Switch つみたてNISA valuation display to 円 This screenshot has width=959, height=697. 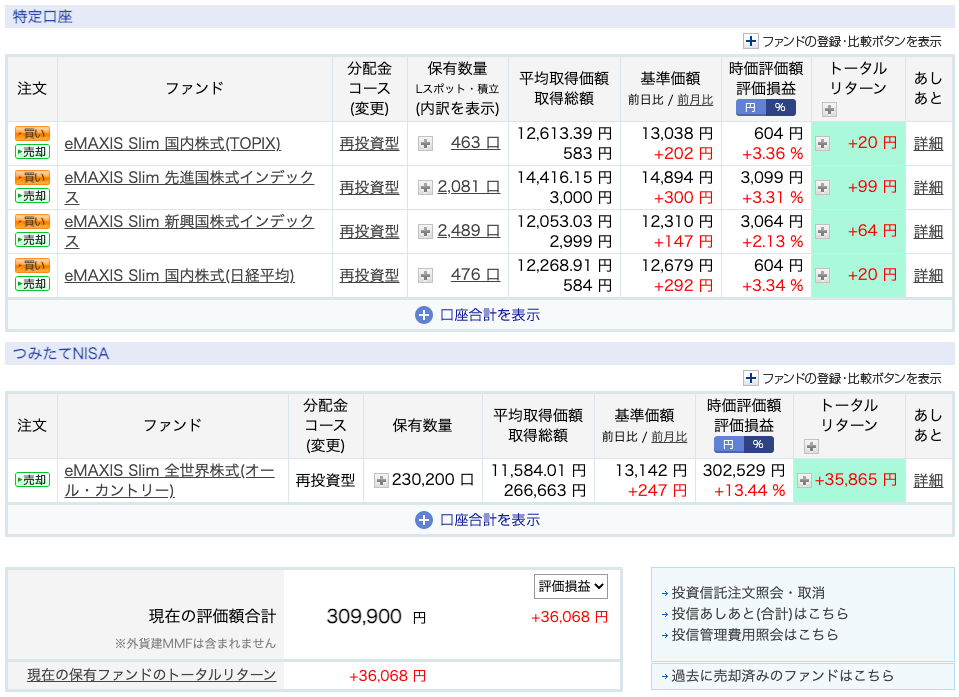click(x=728, y=444)
